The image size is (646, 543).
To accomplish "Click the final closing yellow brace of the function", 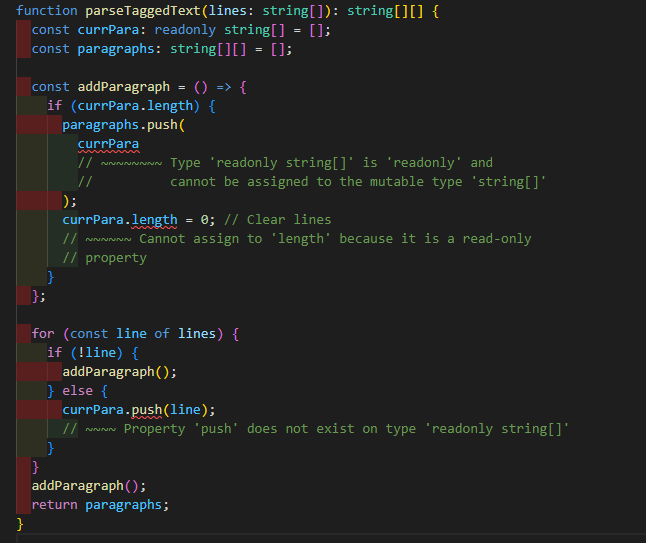I will point(20,524).
